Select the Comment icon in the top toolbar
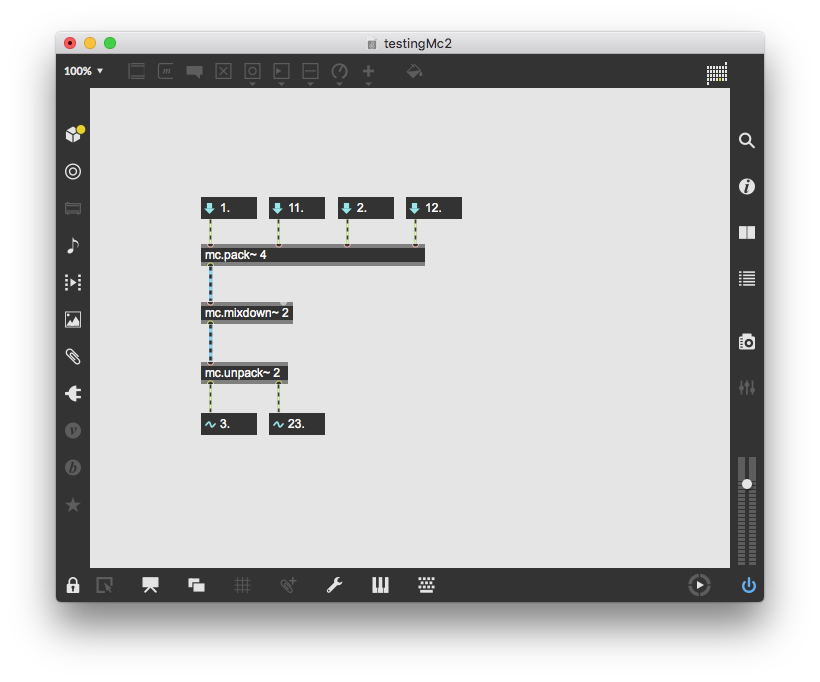This screenshot has height=682, width=820. 194,71
